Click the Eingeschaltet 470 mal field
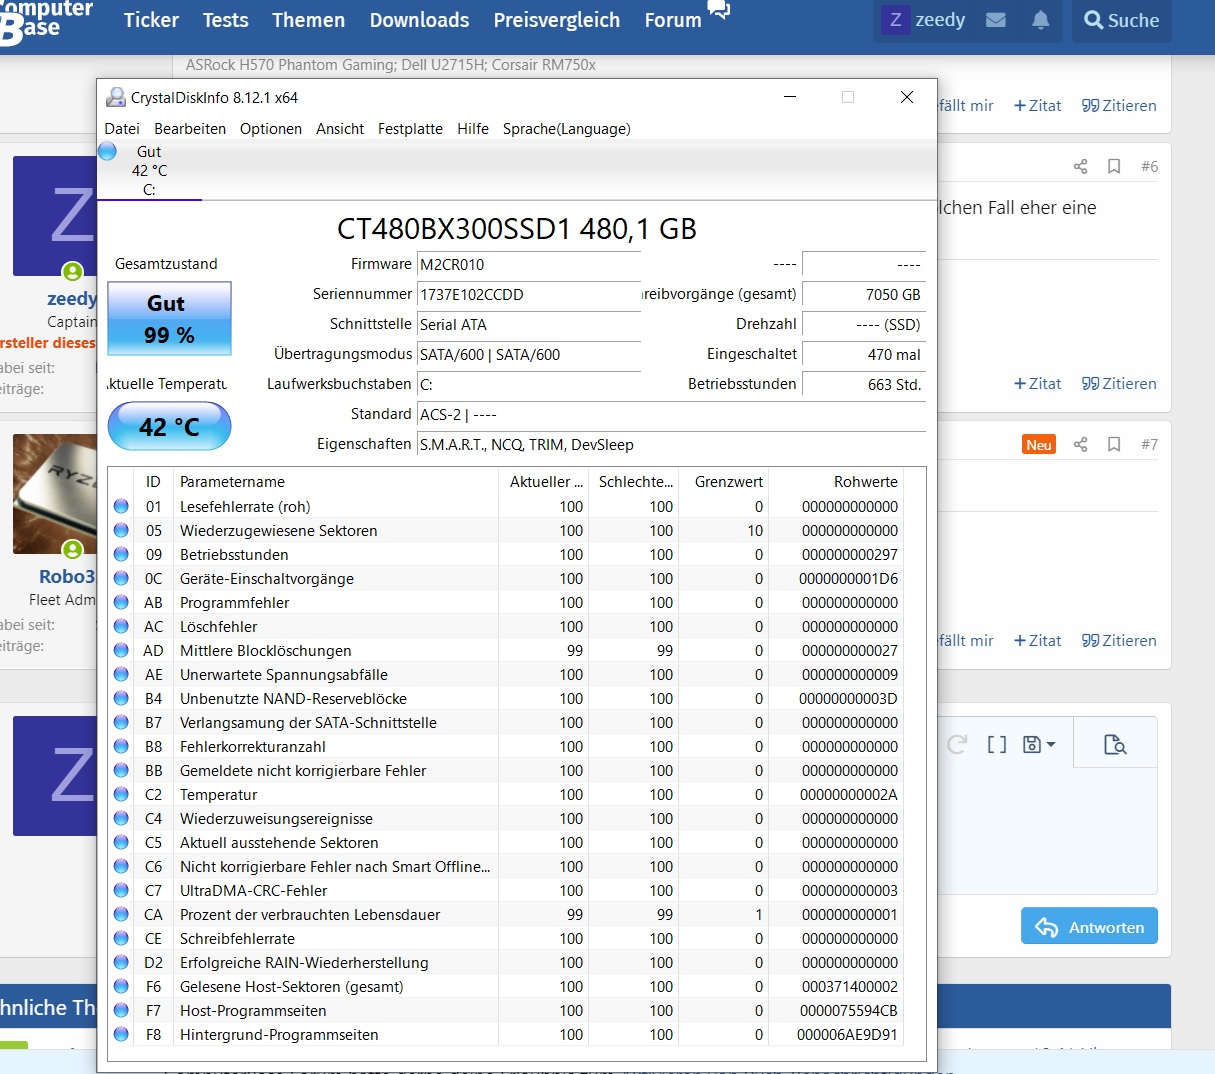Image resolution: width=1215 pixels, height=1074 pixels. coord(864,355)
